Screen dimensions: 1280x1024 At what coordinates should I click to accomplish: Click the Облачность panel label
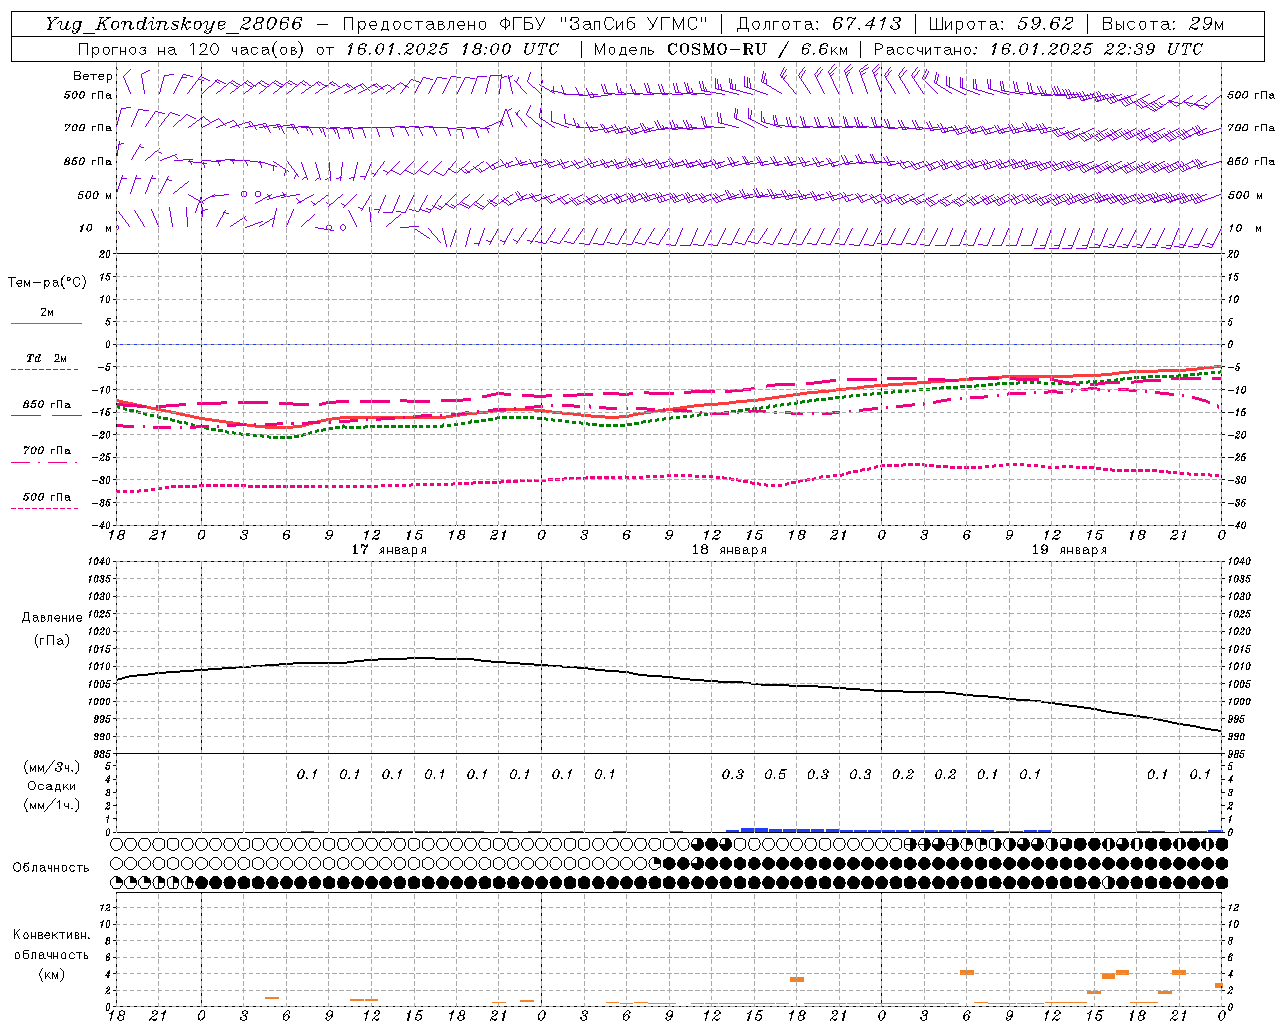click(x=51, y=868)
